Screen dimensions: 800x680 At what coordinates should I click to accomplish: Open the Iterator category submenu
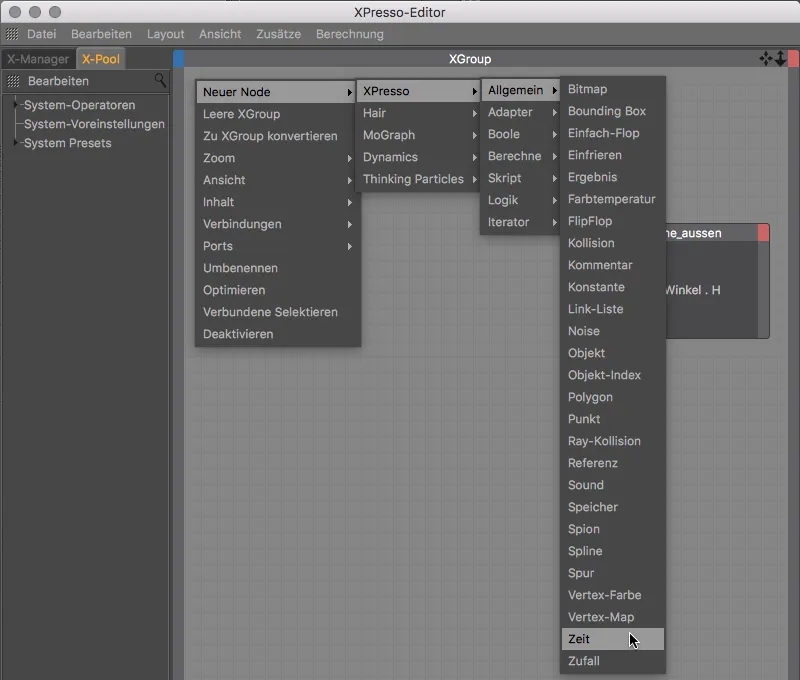click(521, 222)
